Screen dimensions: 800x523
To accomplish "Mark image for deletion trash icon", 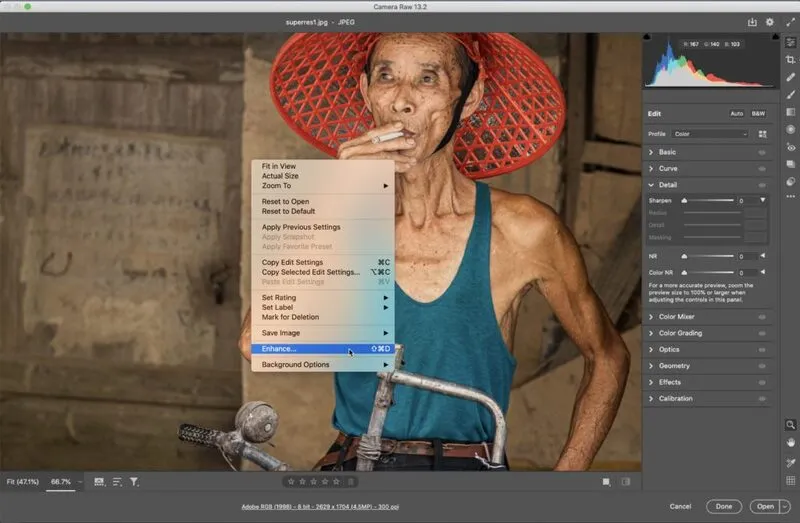I will 351,482.
